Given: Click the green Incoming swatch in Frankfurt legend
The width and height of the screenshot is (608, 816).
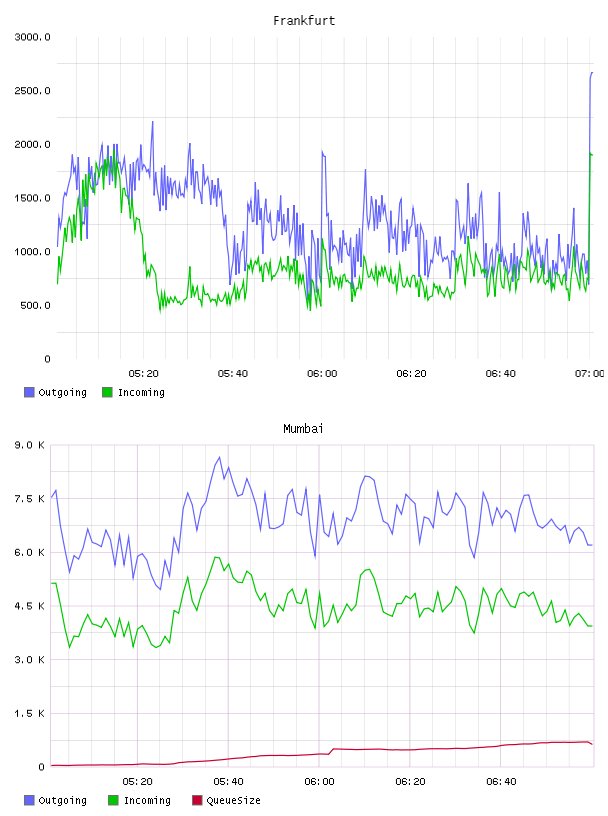Looking at the screenshot, I should (x=107, y=392).
